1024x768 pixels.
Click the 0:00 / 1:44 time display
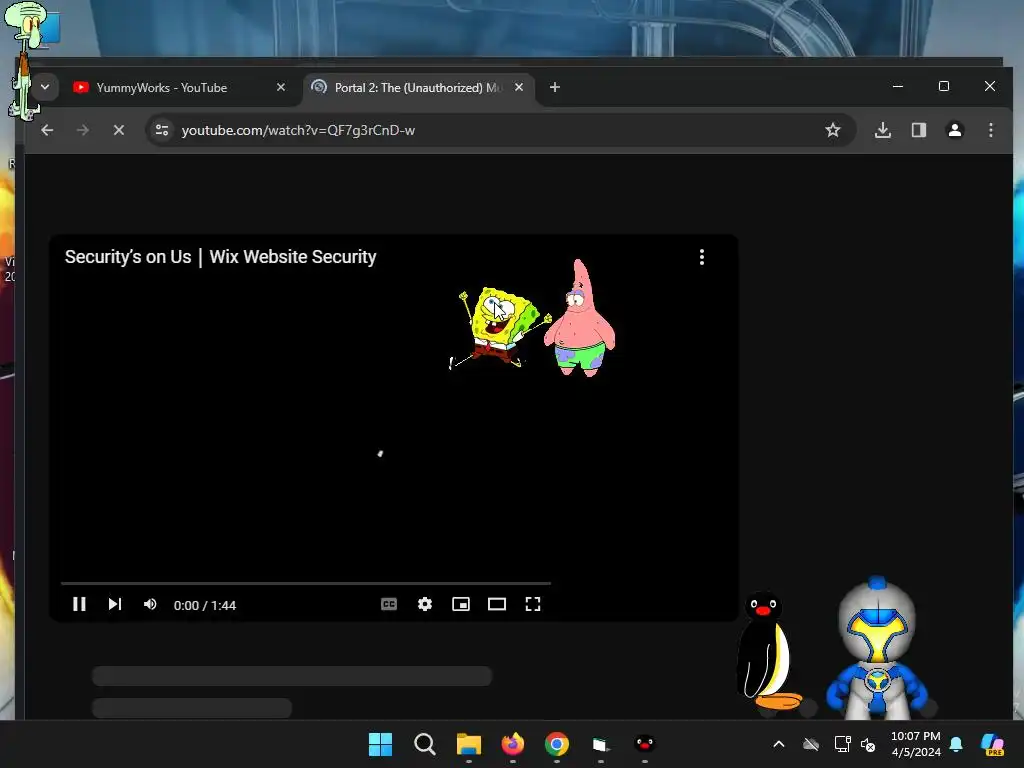pos(204,605)
